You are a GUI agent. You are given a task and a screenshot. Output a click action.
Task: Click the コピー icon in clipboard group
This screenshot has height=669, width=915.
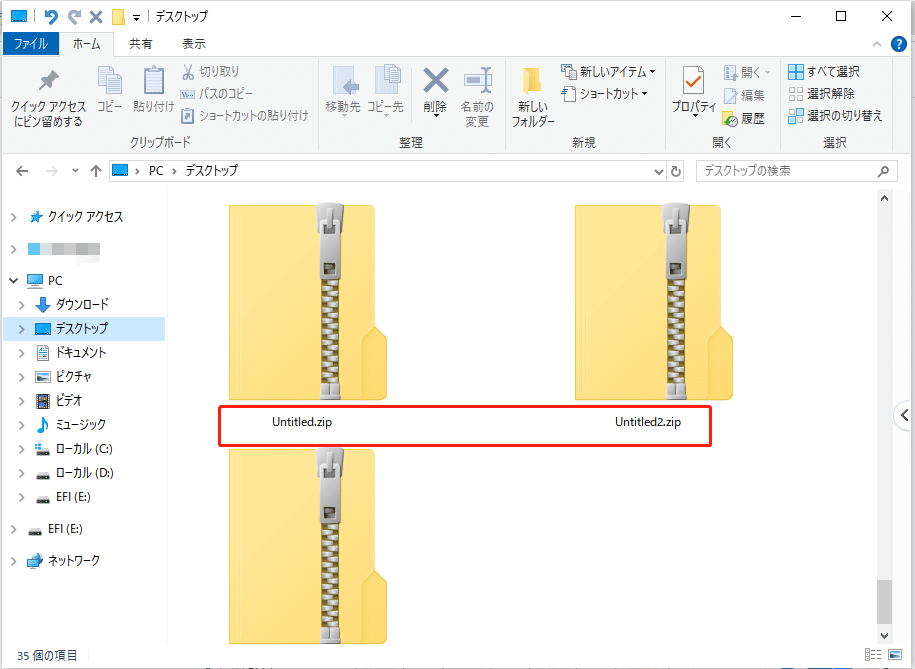coord(110,81)
